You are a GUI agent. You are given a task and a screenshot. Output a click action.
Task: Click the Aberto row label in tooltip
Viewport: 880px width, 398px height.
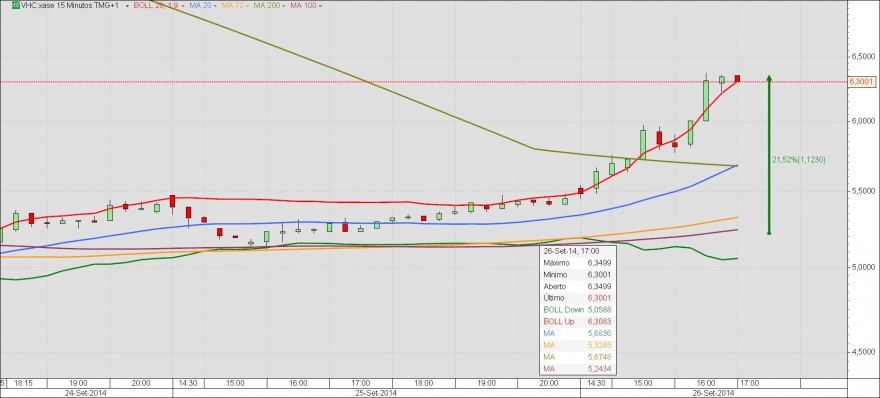pos(554,286)
